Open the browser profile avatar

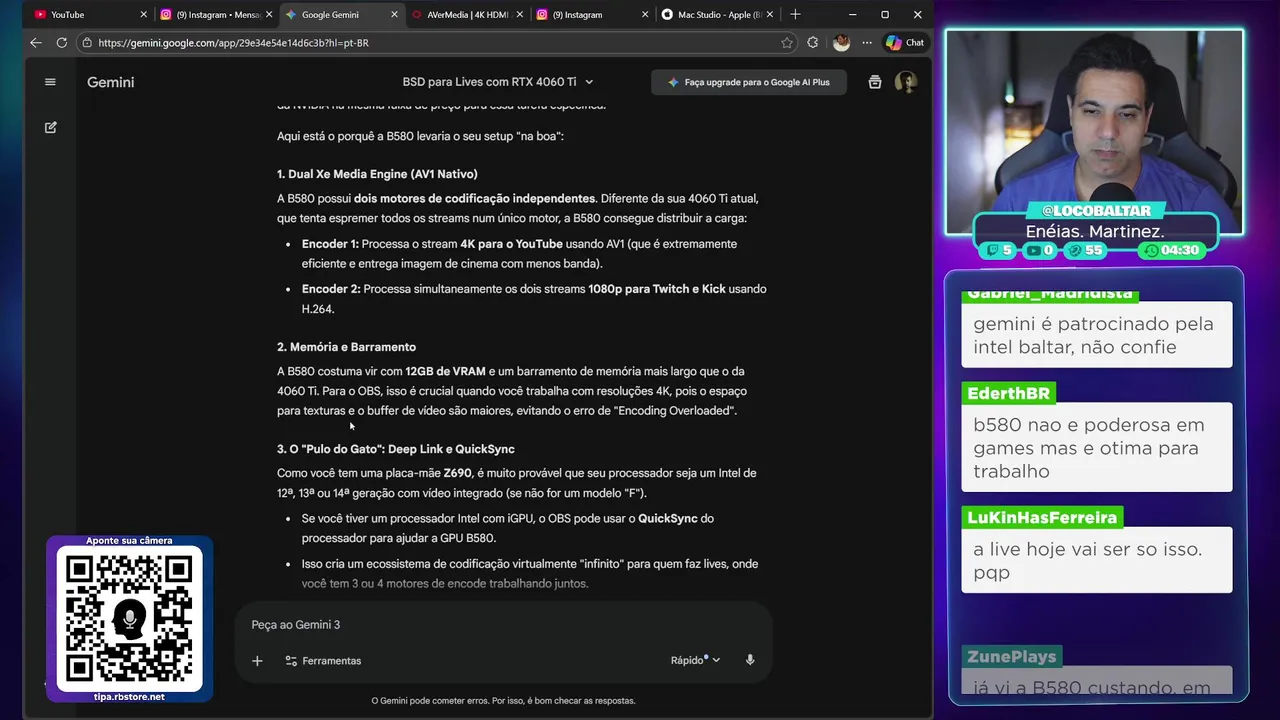click(x=841, y=43)
